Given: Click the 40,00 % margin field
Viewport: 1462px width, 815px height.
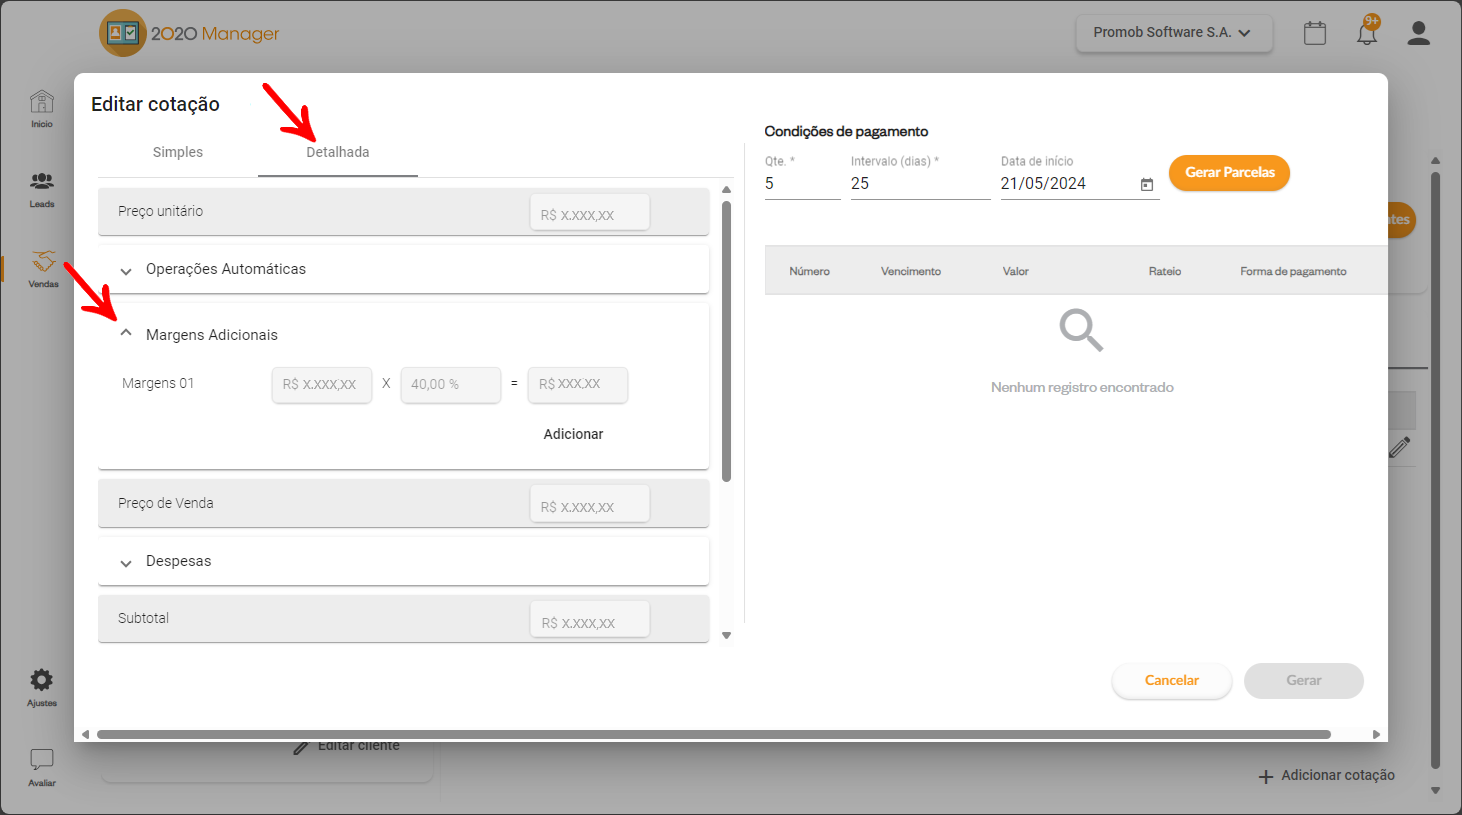Looking at the screenshot, I should 451,385.
